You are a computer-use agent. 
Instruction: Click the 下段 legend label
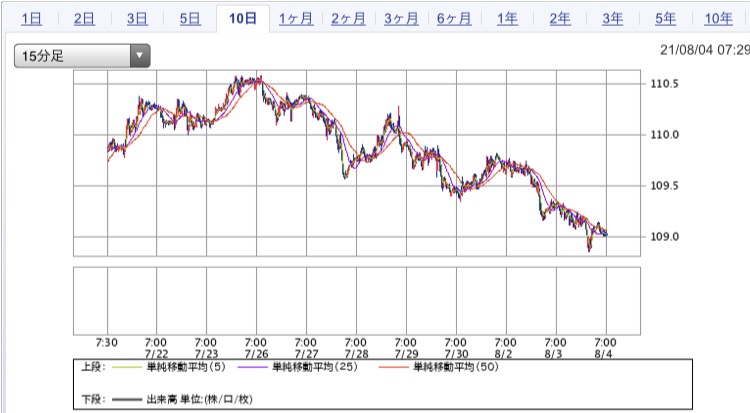coord(92,399)
